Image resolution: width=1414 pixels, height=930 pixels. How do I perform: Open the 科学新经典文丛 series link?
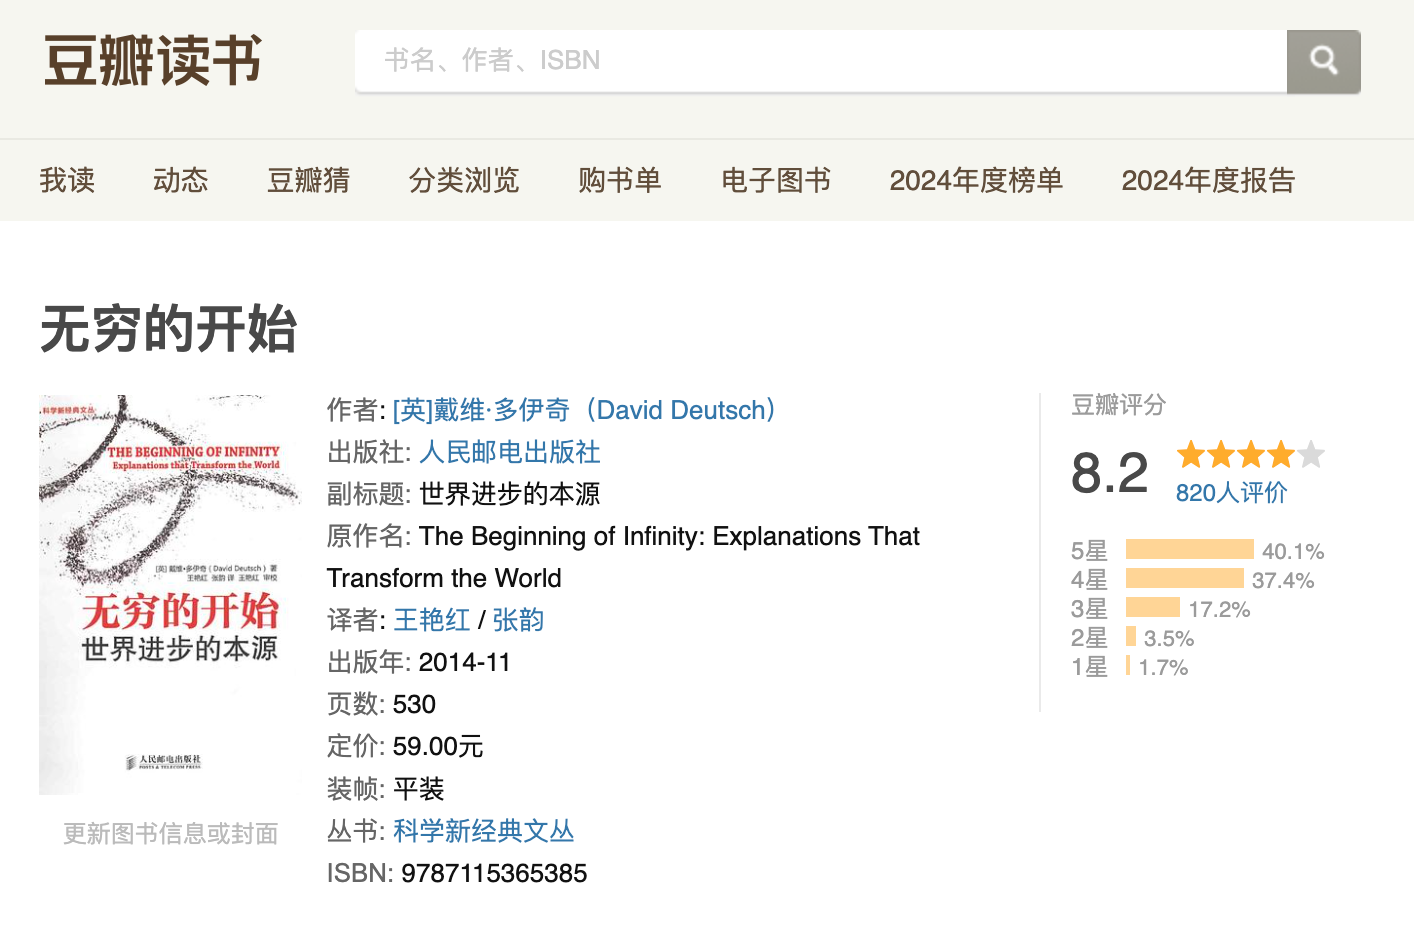pyautogui.click(x=484, y=831)
